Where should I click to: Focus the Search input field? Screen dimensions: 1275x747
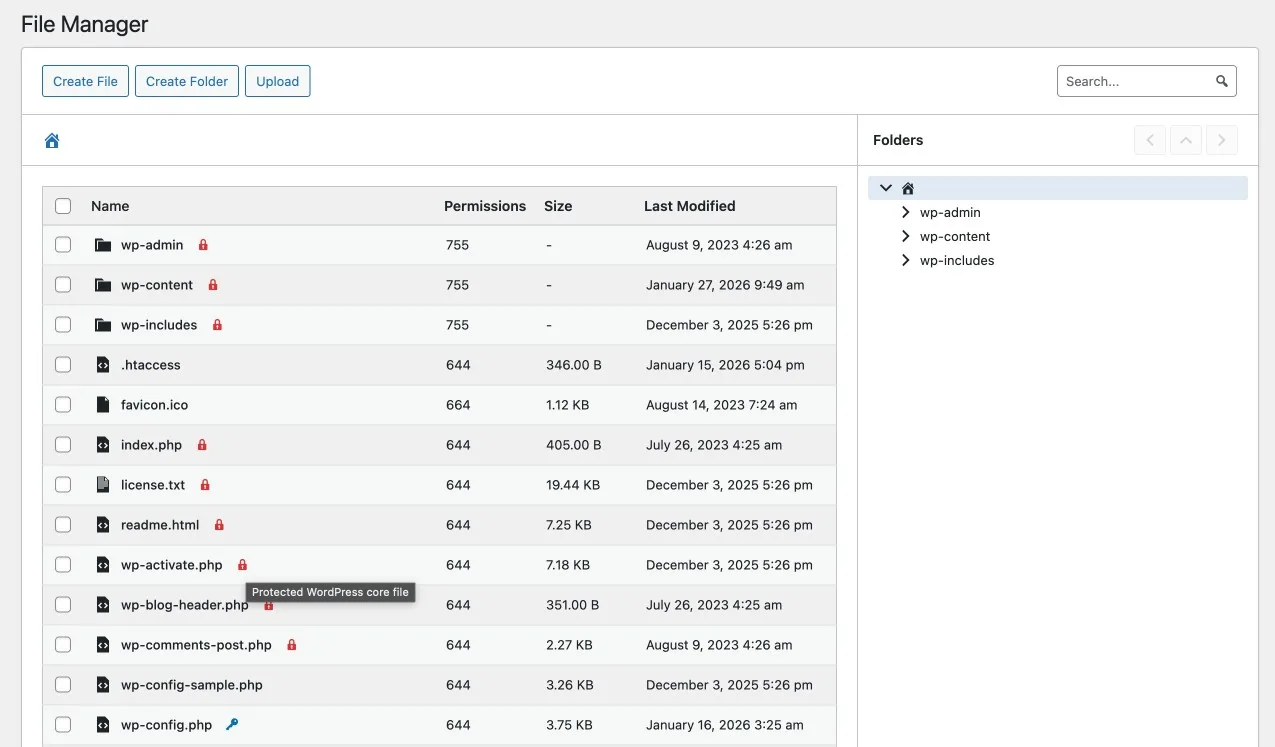tap(1135, 81)
